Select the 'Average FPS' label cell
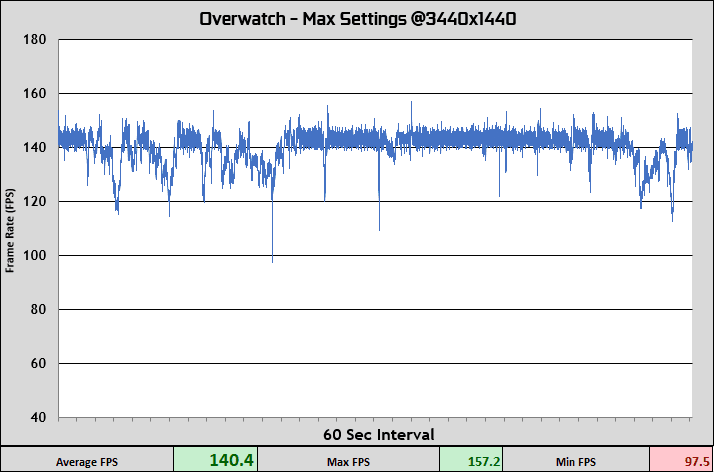The width and height of the screenshot is (714, 472). point(87,460)
